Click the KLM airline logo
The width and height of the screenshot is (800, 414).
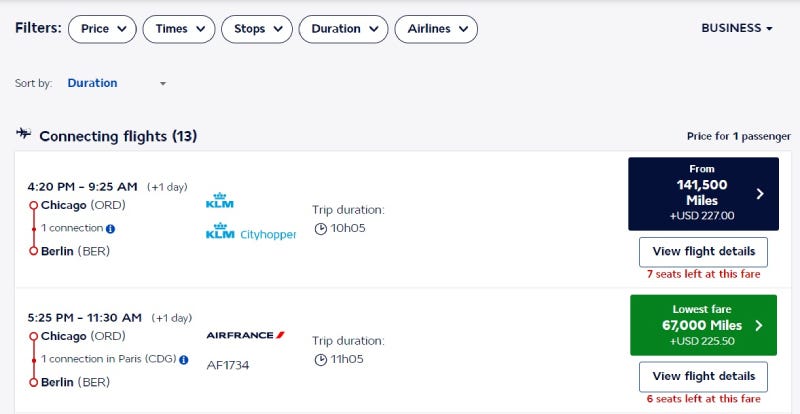tap(219, 201)
